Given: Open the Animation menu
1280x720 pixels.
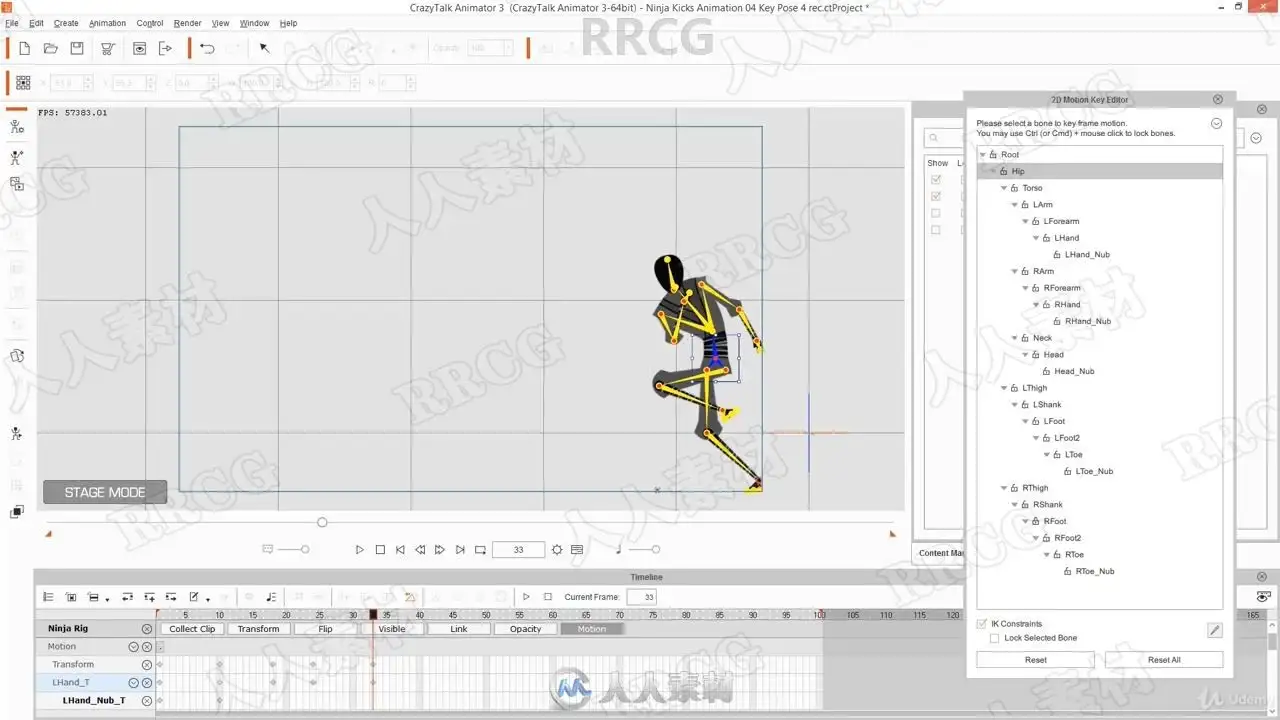Looking at the screenshot, I should 108,23.
